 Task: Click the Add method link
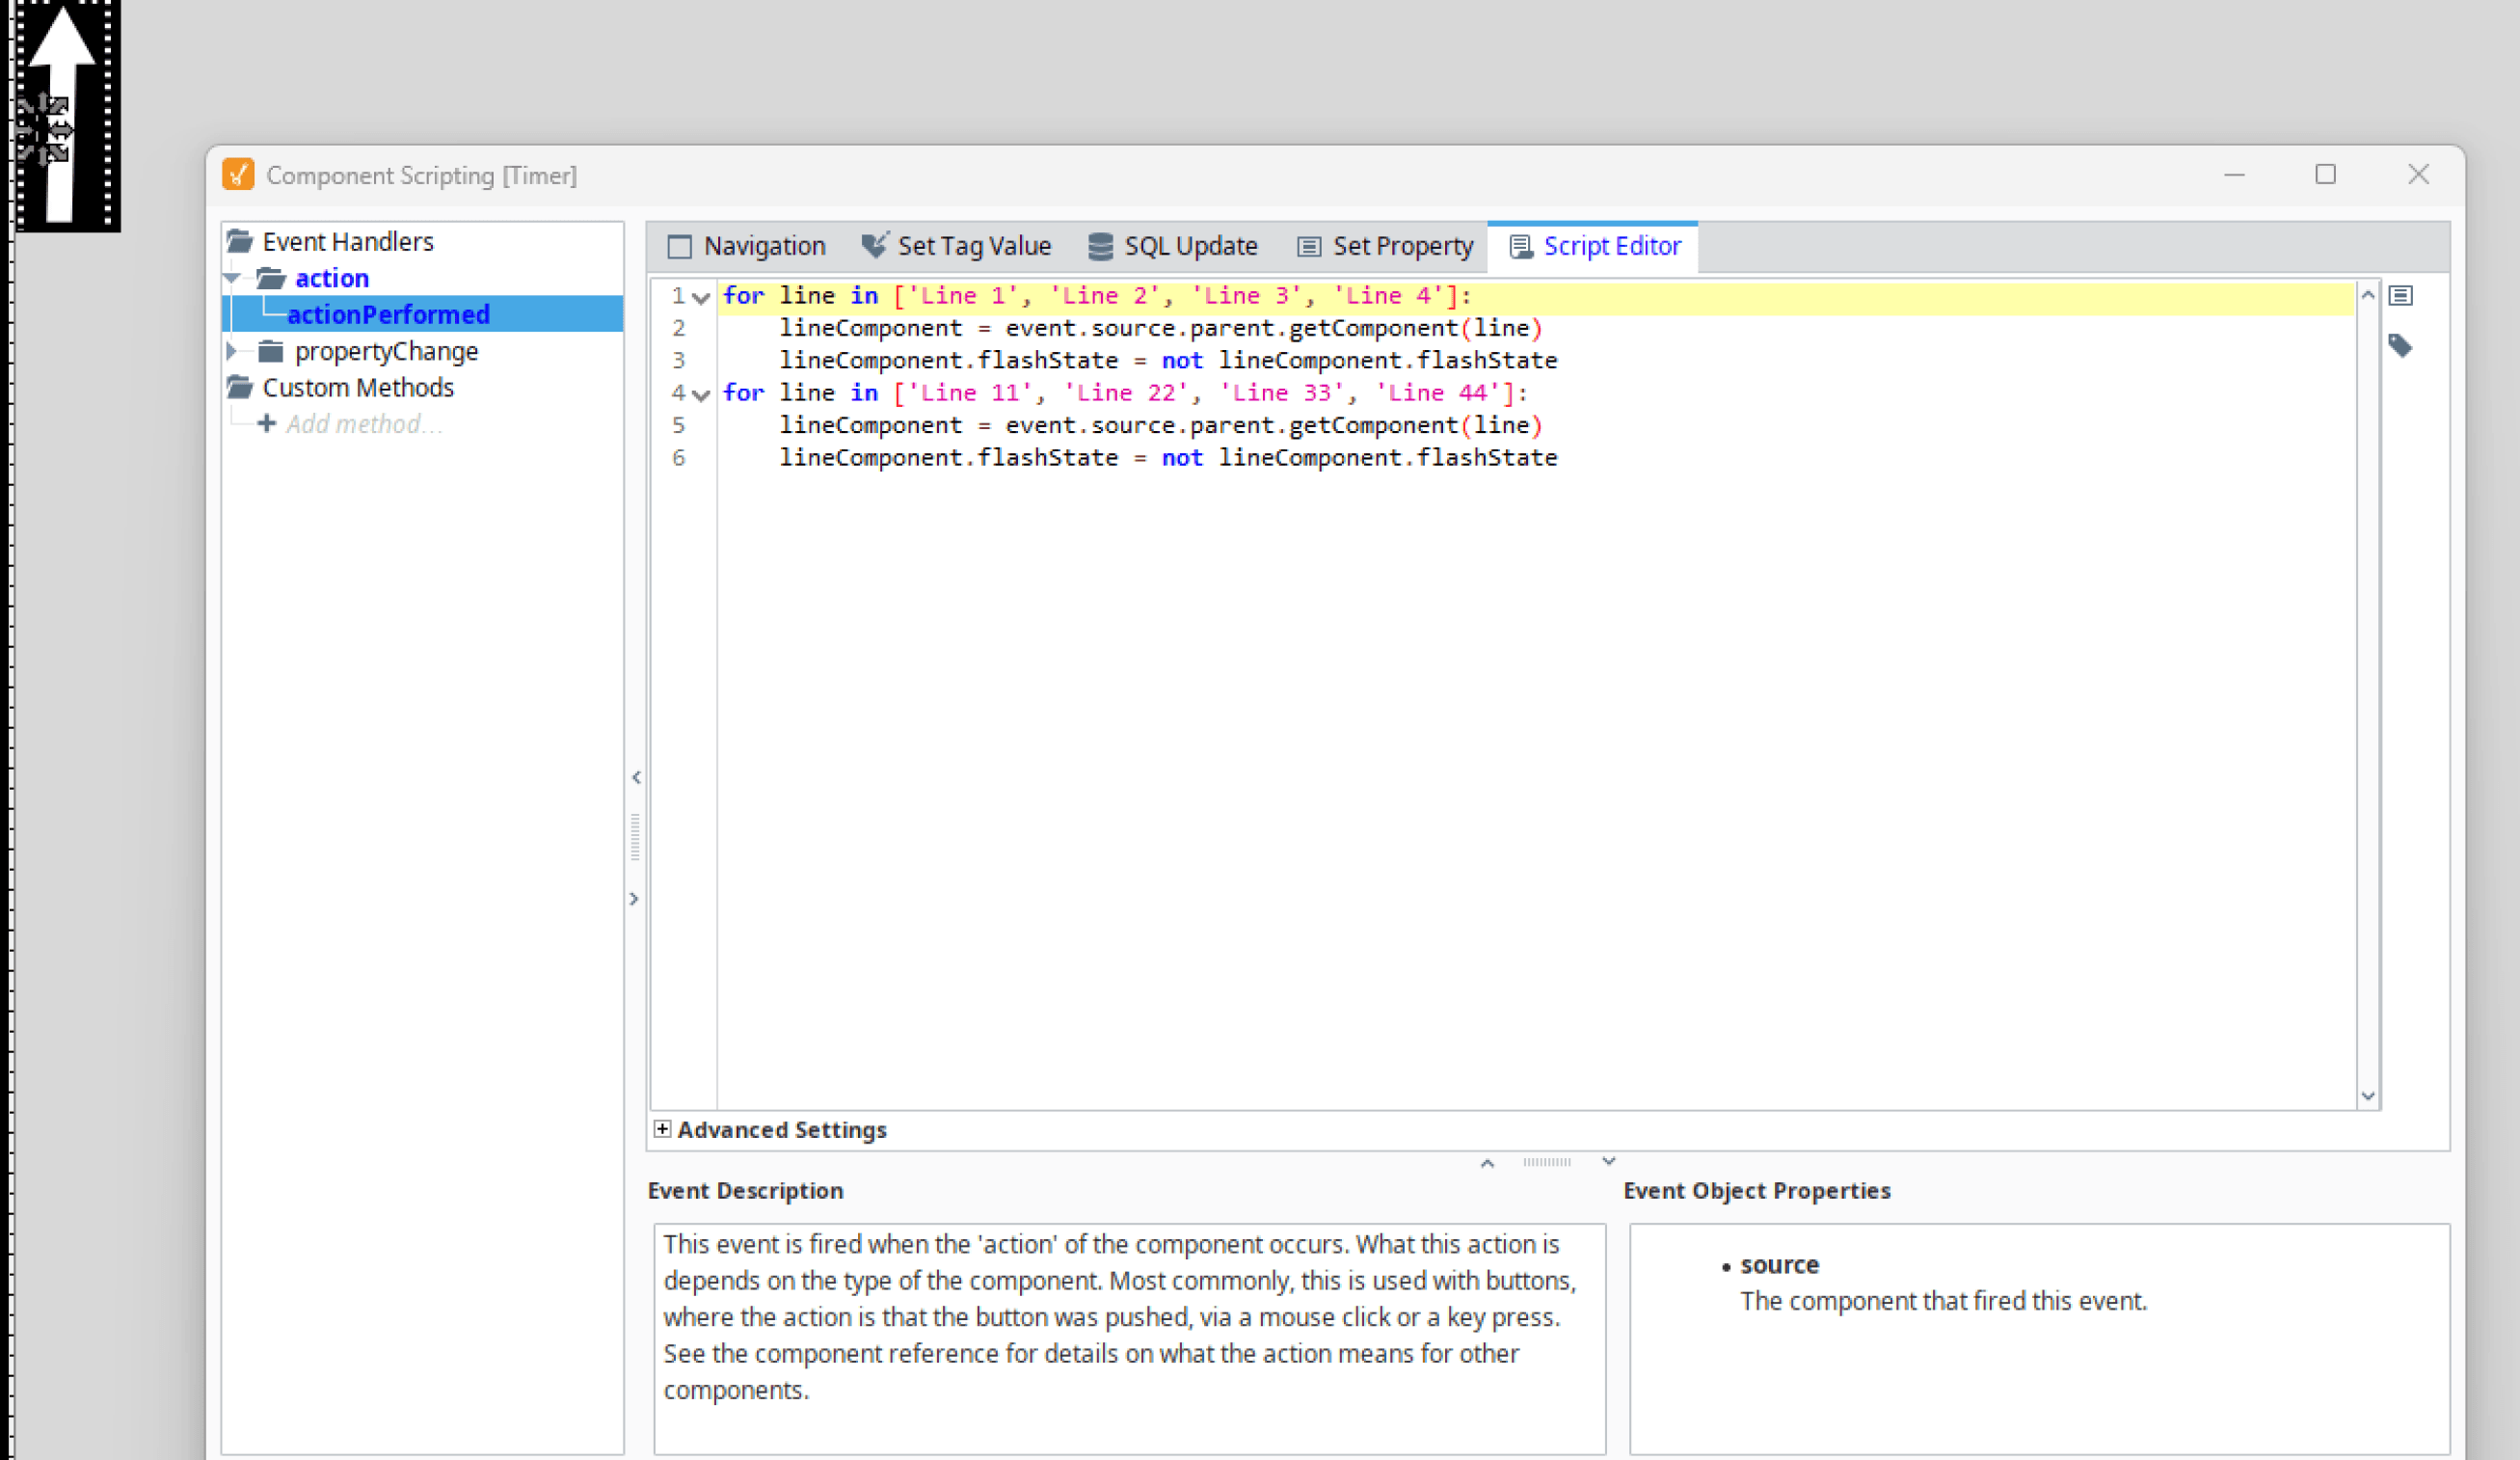tap(364, 424)
